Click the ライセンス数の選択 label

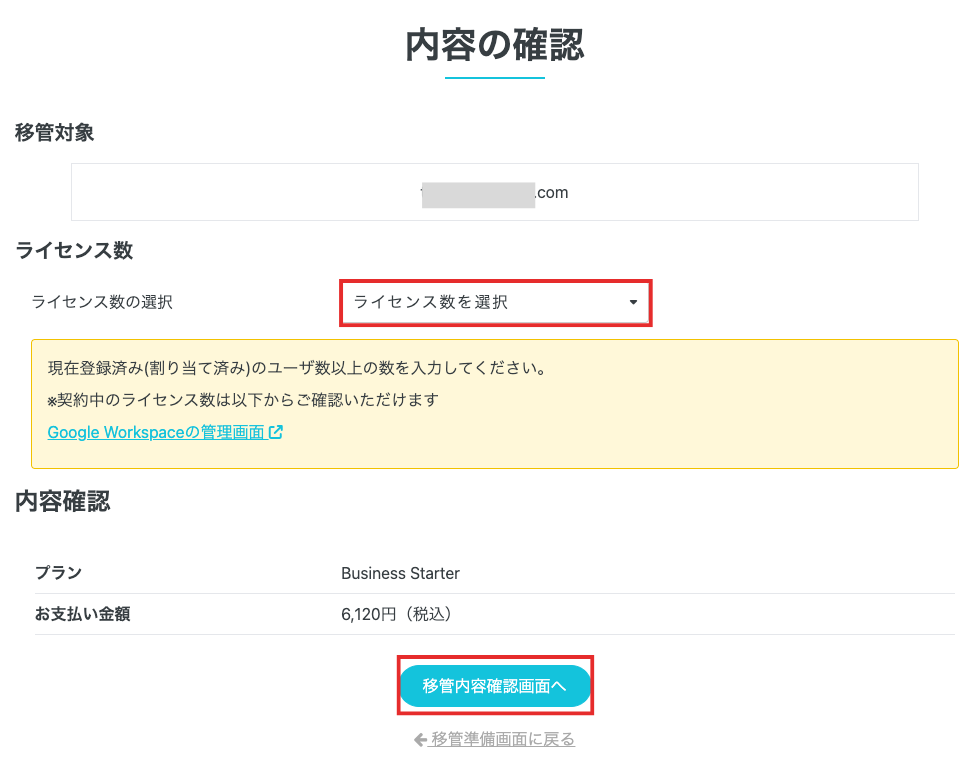102,302
